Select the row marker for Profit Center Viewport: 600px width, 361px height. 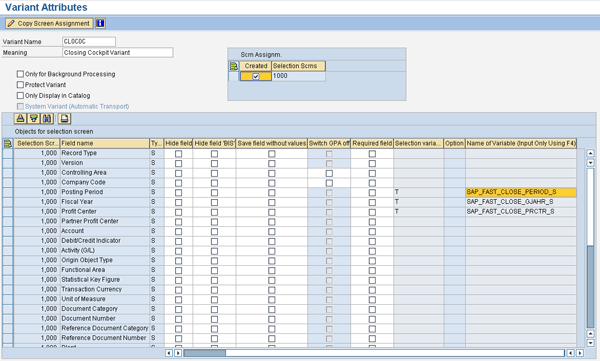coord(8,212)
